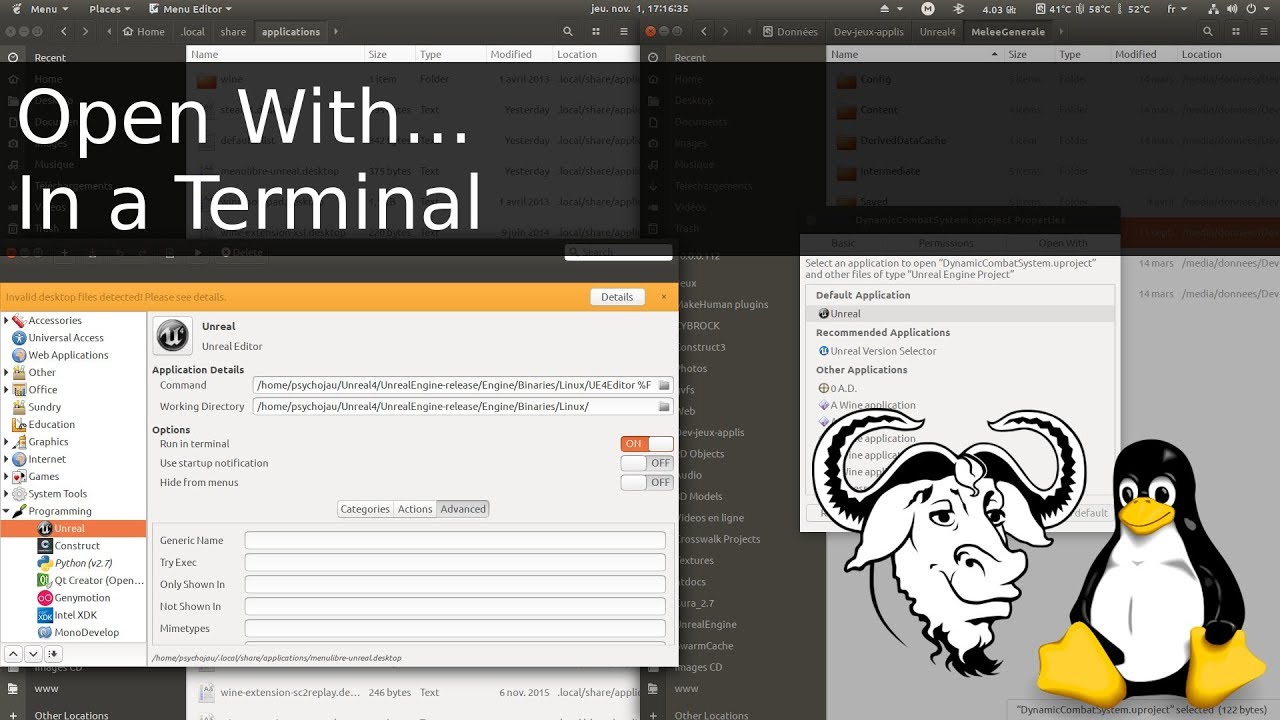Open the MEGA indicator in top bar

[x=927, y=9]
